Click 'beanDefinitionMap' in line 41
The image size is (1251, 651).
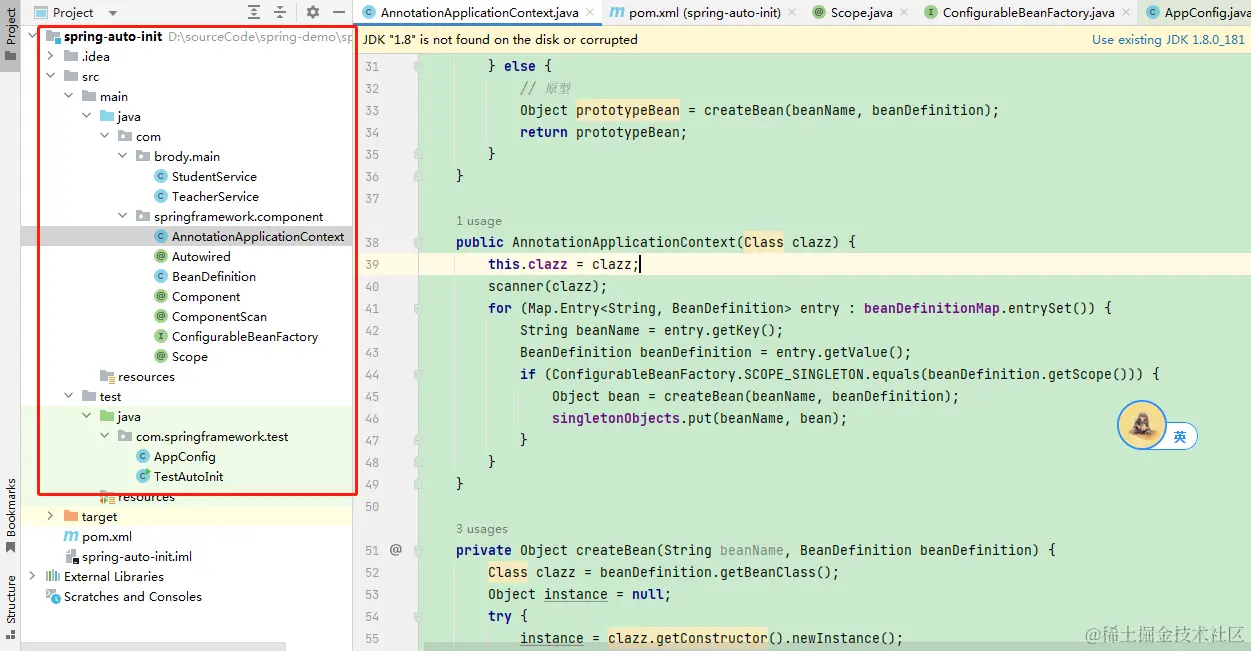click(x=932, y=308)
